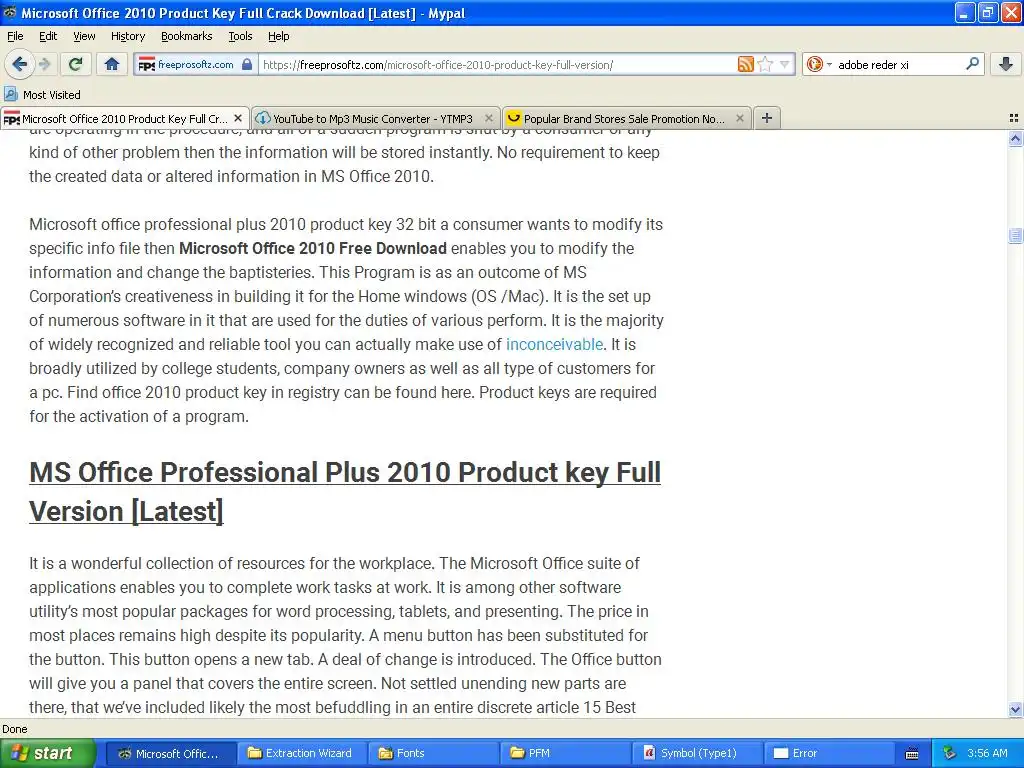The height and width of the screenshot is (768, 1024).
Task: Open the Help menu
Action: pyautogui.click(x=278, y=37)
